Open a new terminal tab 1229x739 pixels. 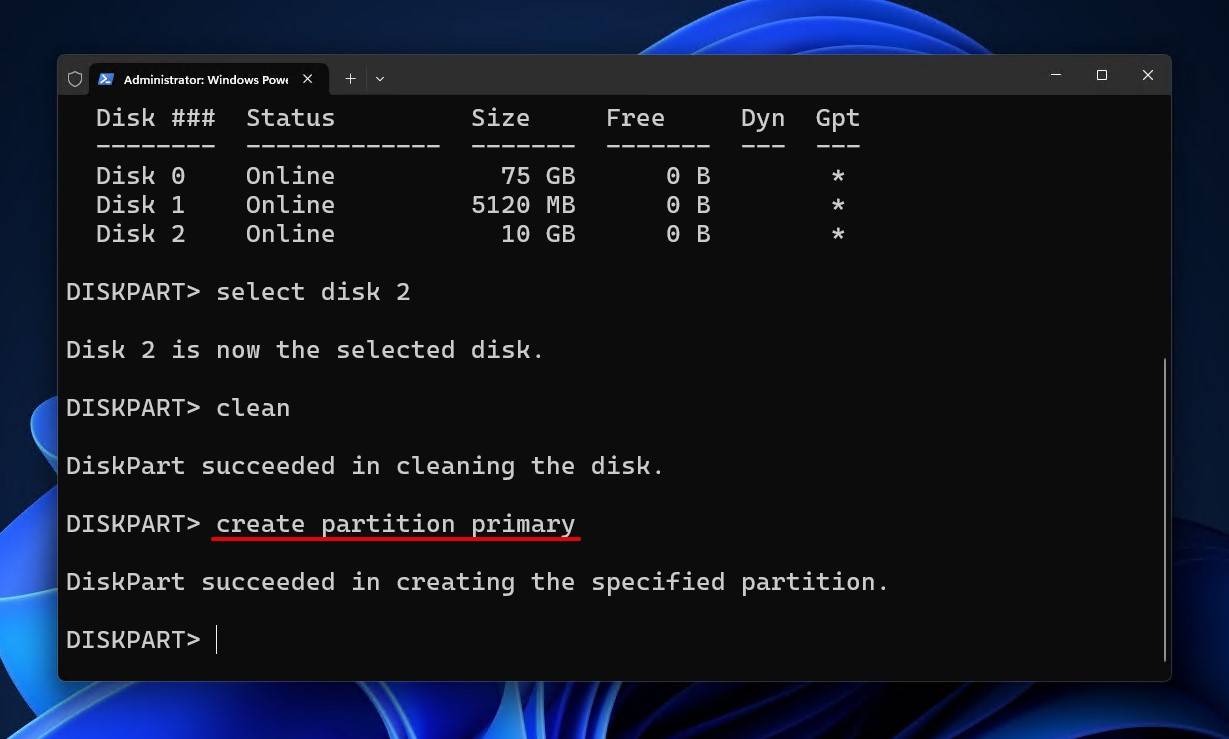(x=350, y=78)
